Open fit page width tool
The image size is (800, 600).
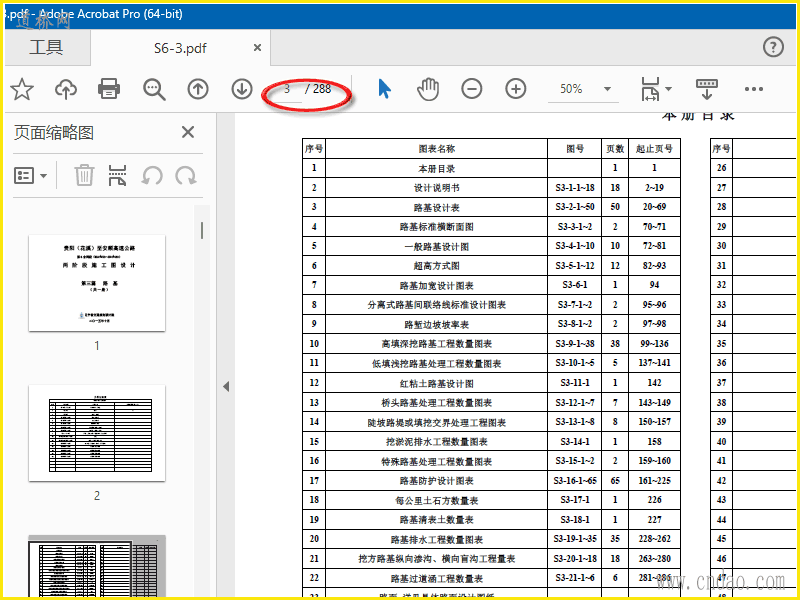(x=651, y=89)
